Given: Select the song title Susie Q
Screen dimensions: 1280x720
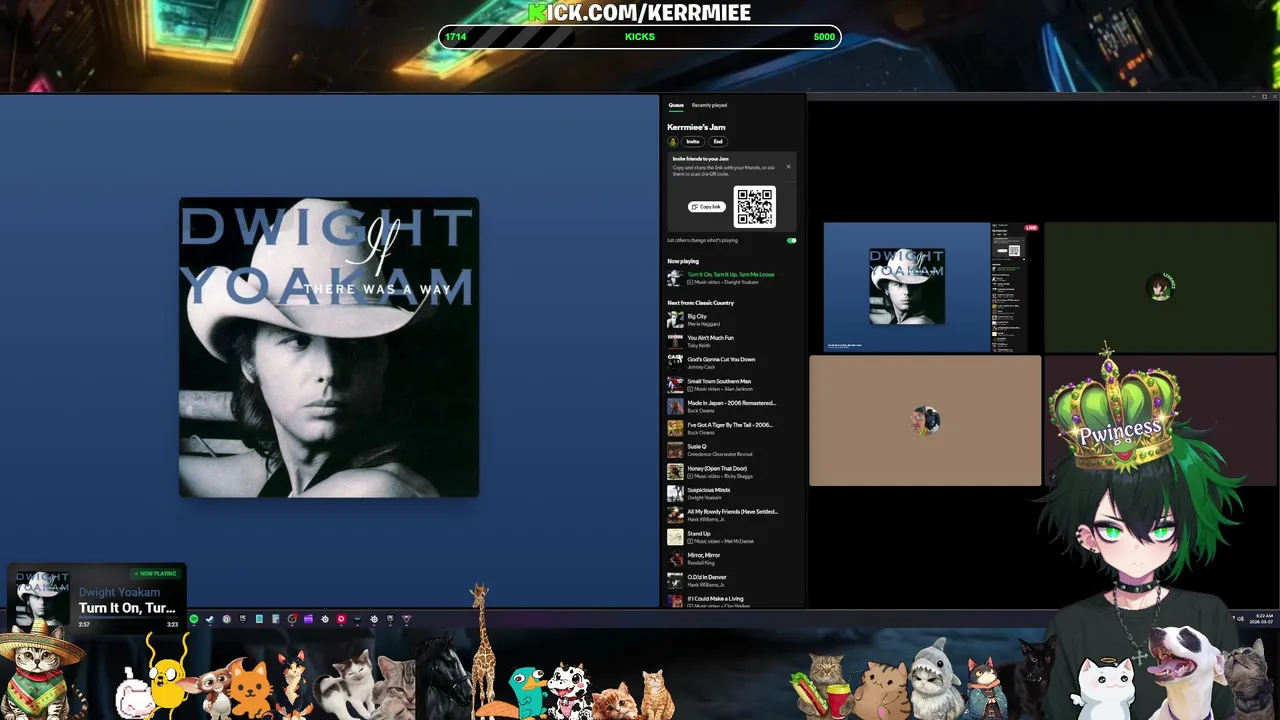Looking at the screenshot, I should point(697,446).
